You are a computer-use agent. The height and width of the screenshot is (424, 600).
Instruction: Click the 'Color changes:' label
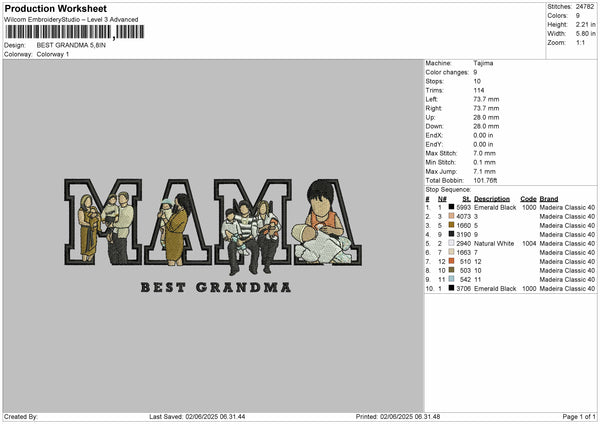pos(447,72)
